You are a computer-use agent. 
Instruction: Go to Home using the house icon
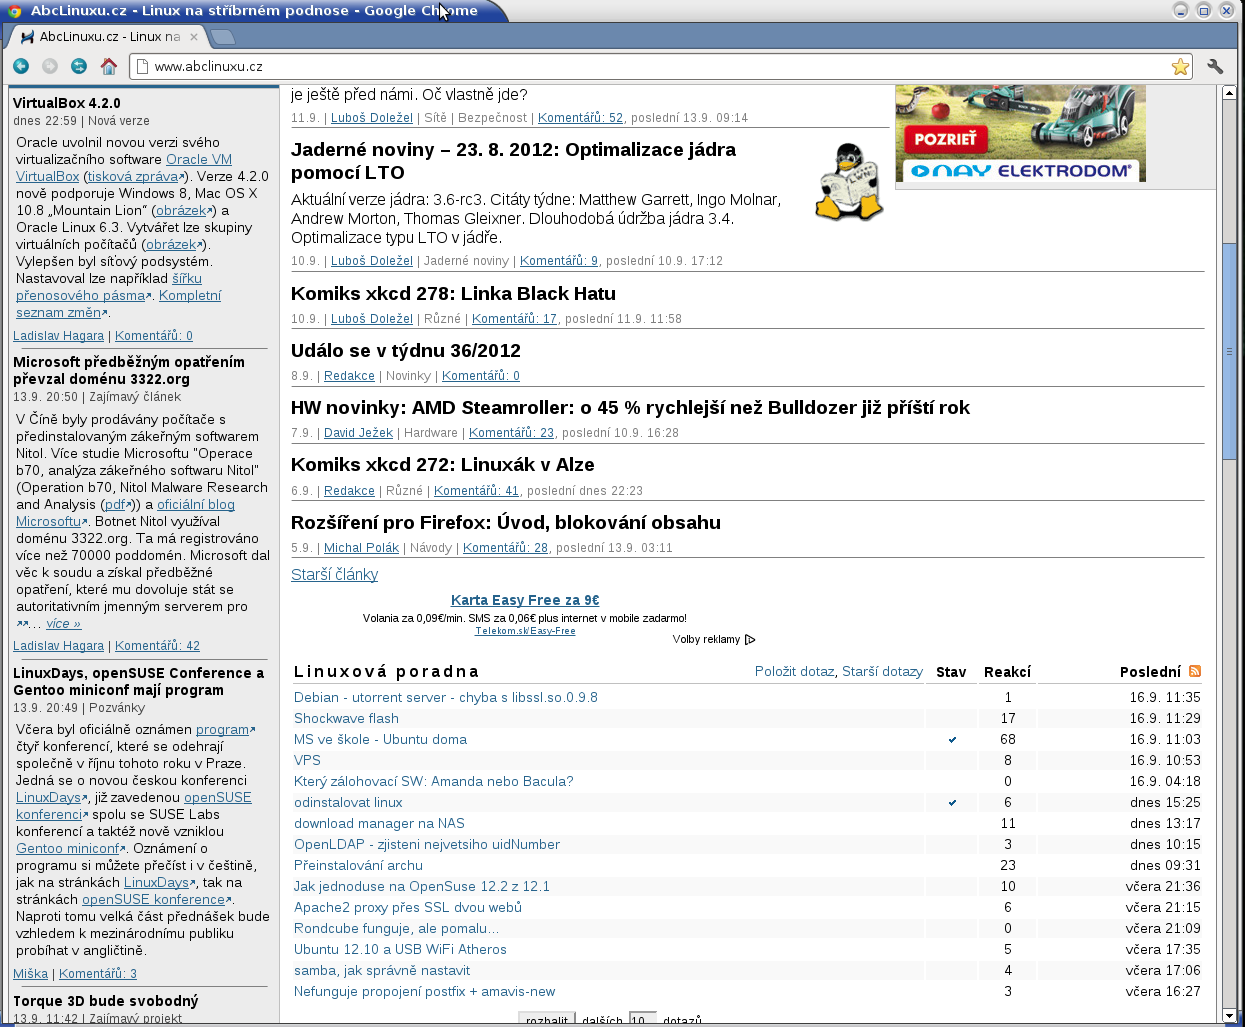pos(109,66)
